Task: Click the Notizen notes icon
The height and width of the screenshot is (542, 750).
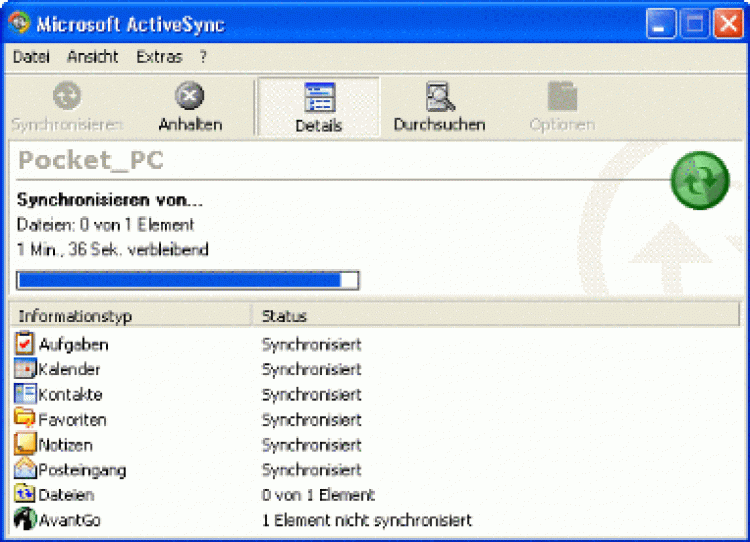Action: pos(26,444)
